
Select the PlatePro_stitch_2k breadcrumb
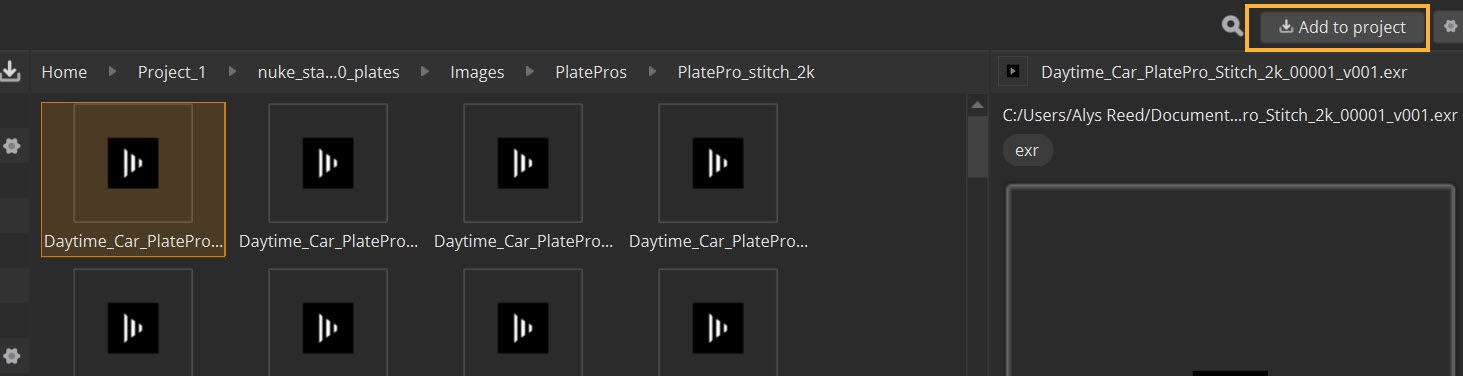(x=746, y=72)
